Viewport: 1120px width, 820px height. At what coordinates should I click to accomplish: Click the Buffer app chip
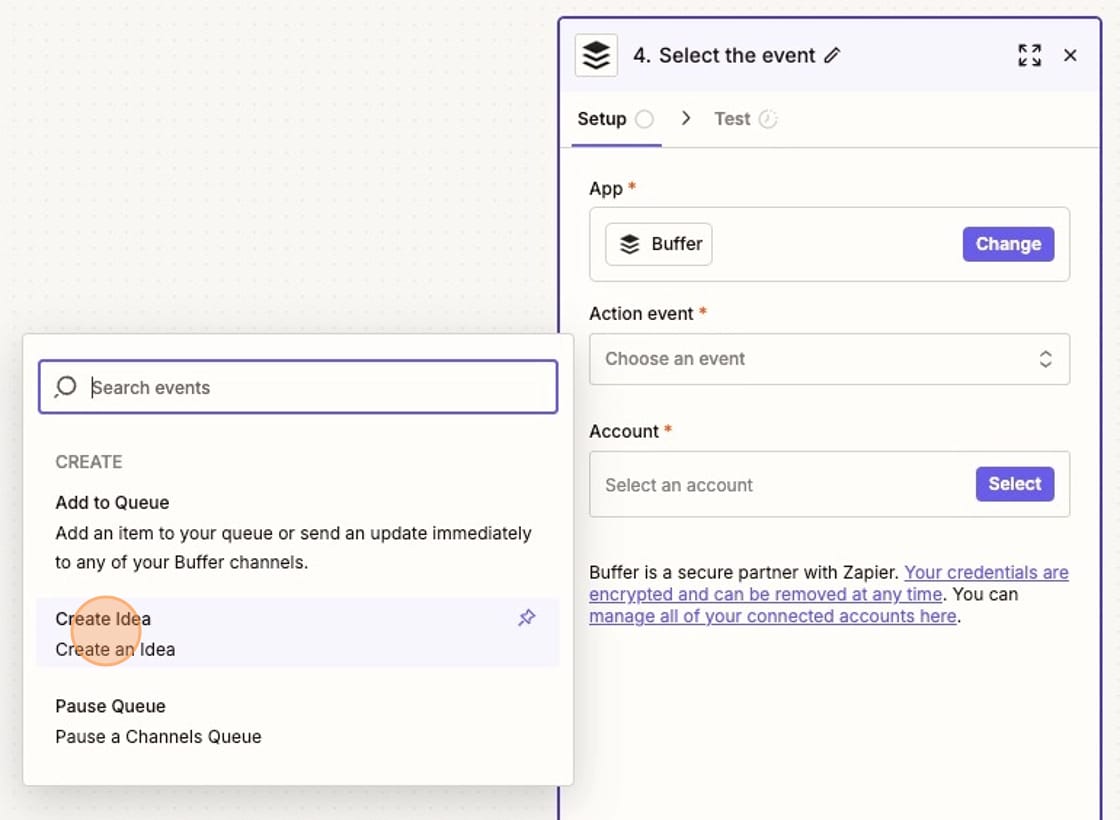(x=659, y=244)
